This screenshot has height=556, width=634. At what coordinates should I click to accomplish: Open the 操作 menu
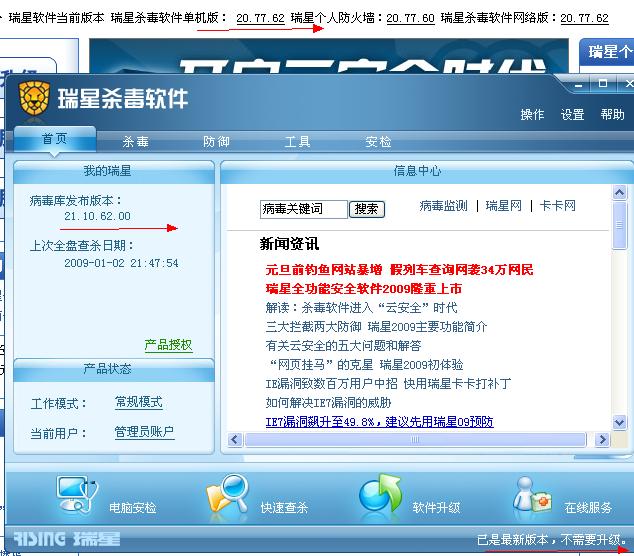pyautogui.click(x=532, y=114)
